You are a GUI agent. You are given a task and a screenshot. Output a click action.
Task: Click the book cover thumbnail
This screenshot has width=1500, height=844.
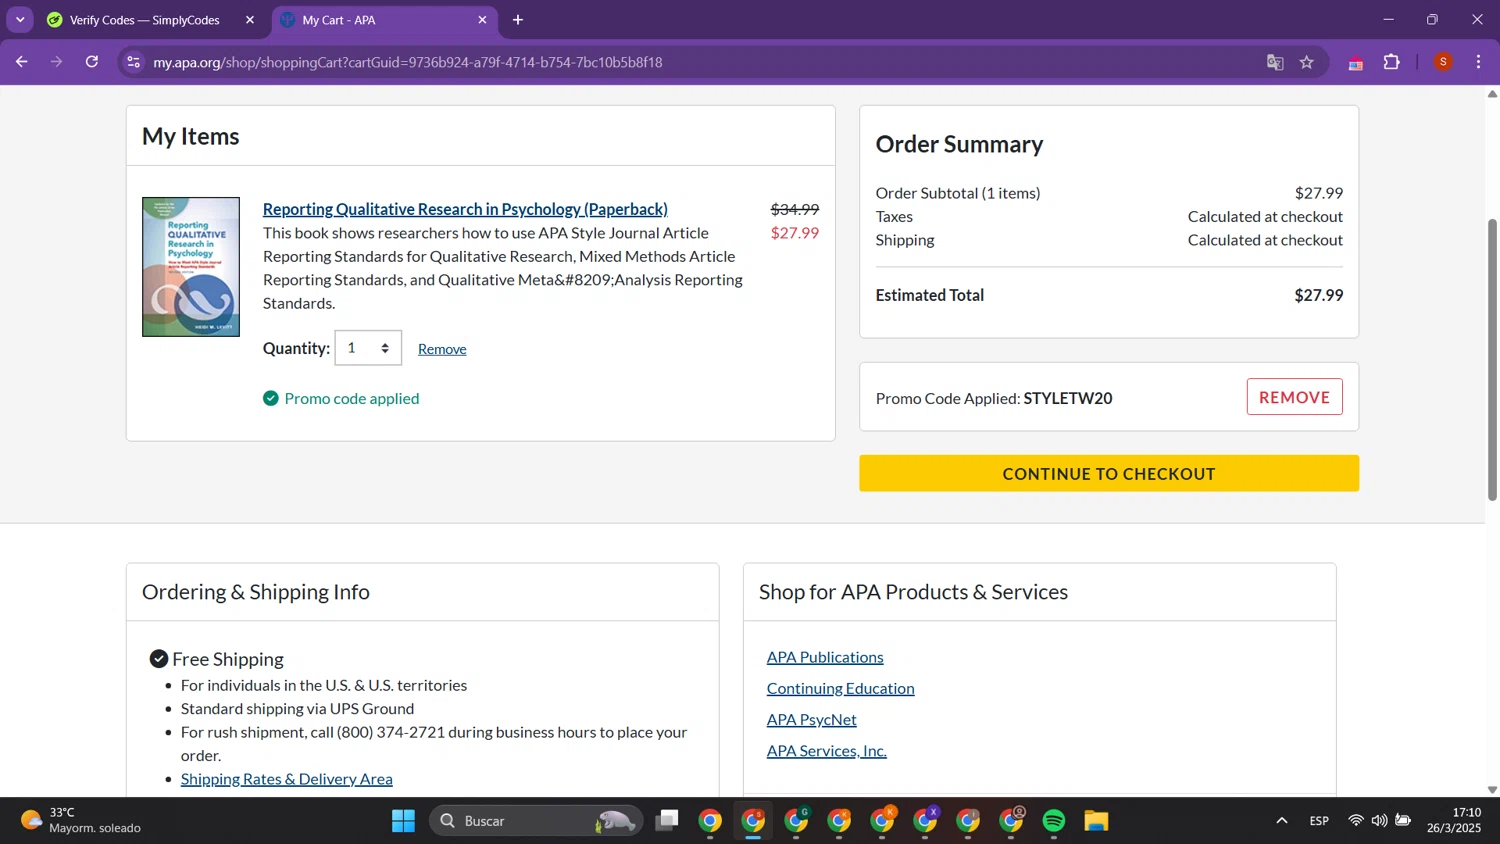click(191, 267)
